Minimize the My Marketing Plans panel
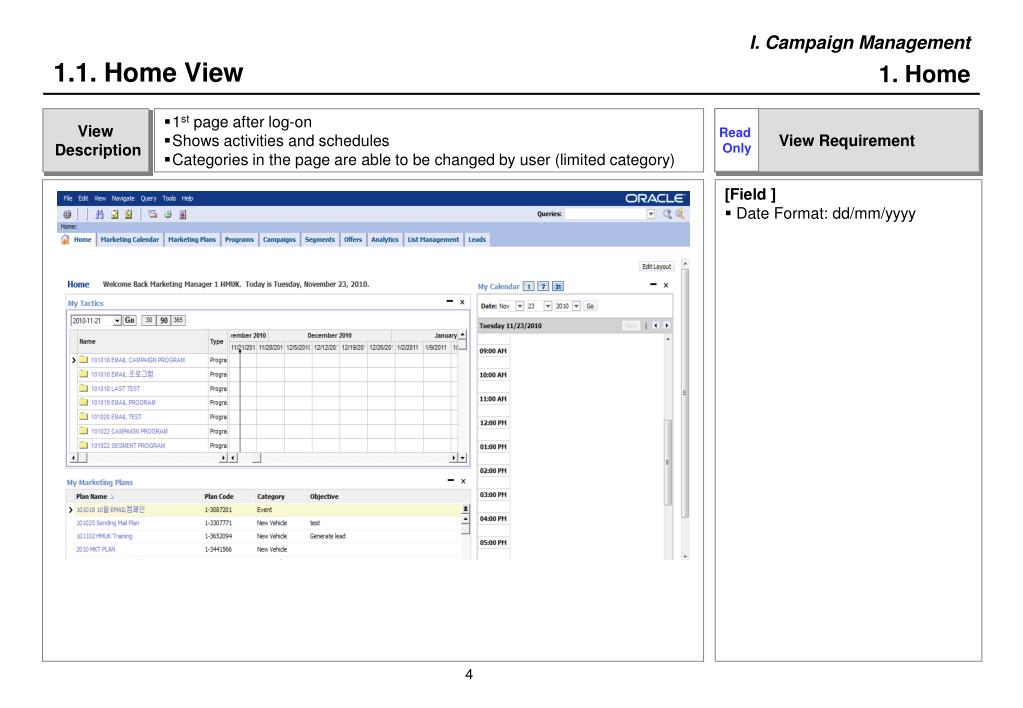The image size is (1023, 708). pyautogui.click(x=451, y=480)
